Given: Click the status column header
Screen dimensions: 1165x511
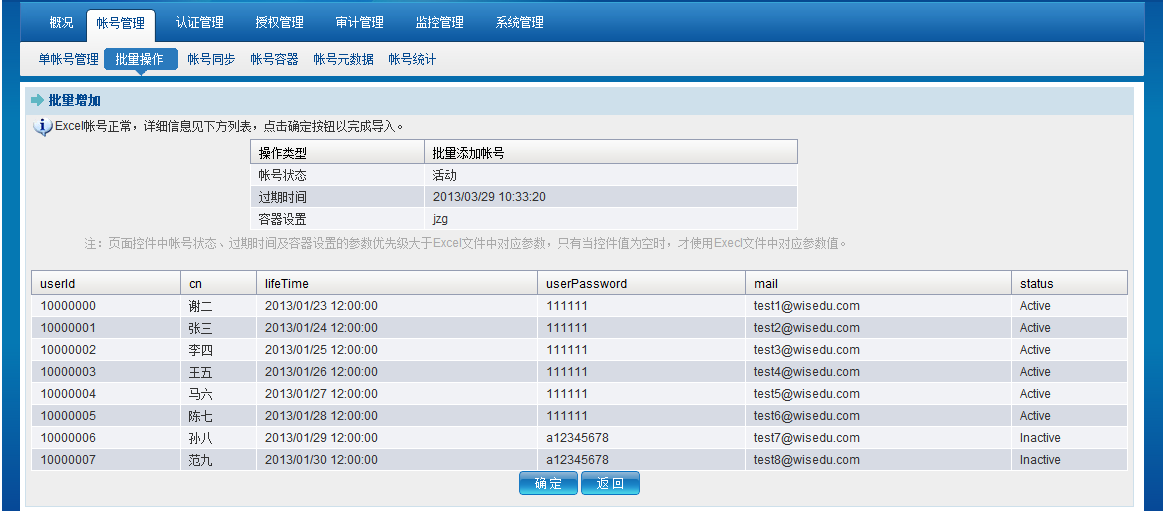Looking at the screenshot, I should click(x=1036, y=283).
